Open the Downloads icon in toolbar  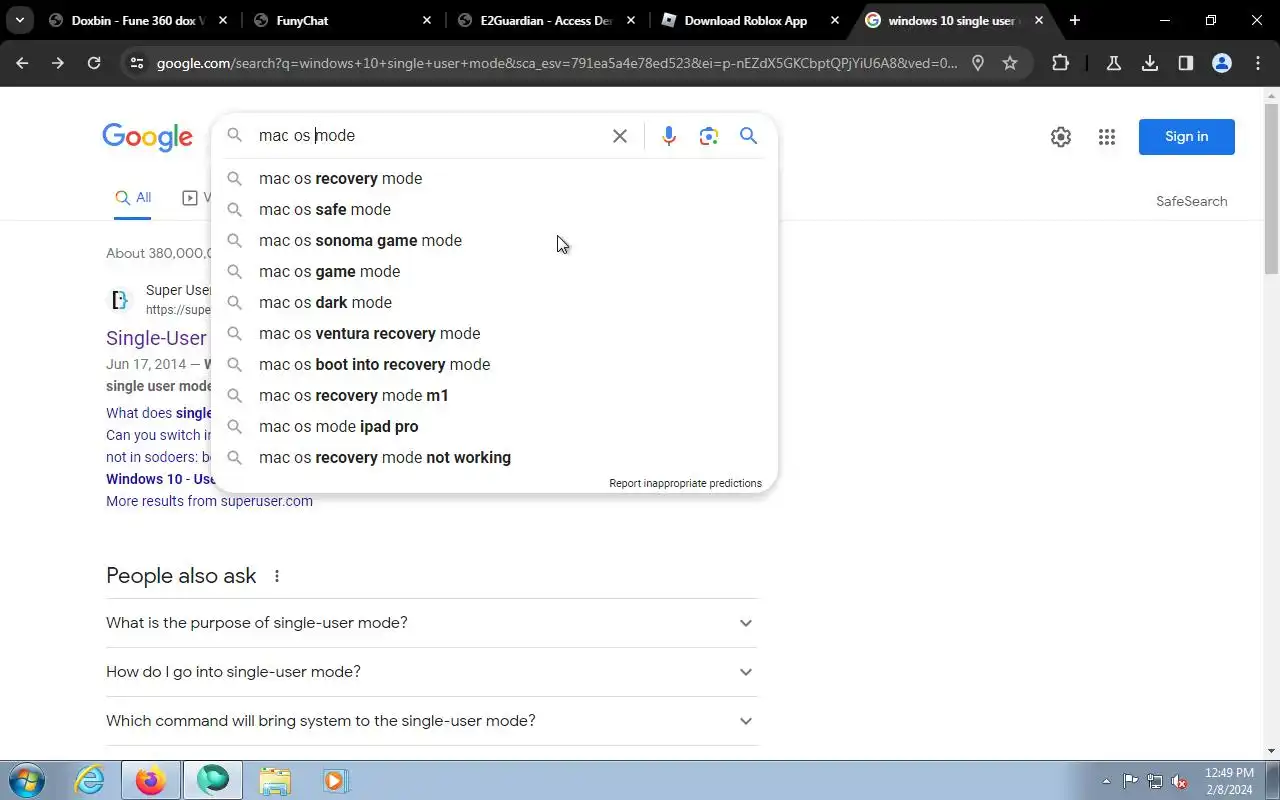(1150, 63)
